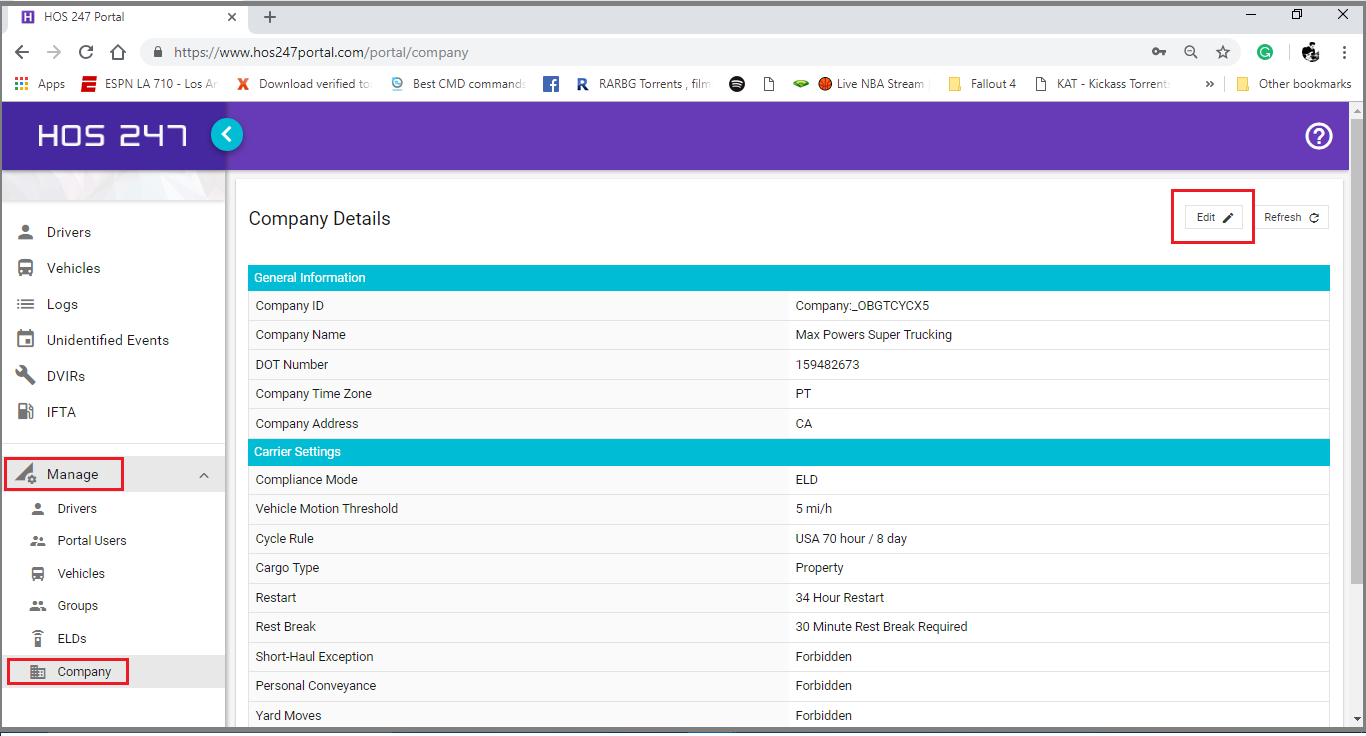Close the HOS 247 Portal tab

(232, 17)
